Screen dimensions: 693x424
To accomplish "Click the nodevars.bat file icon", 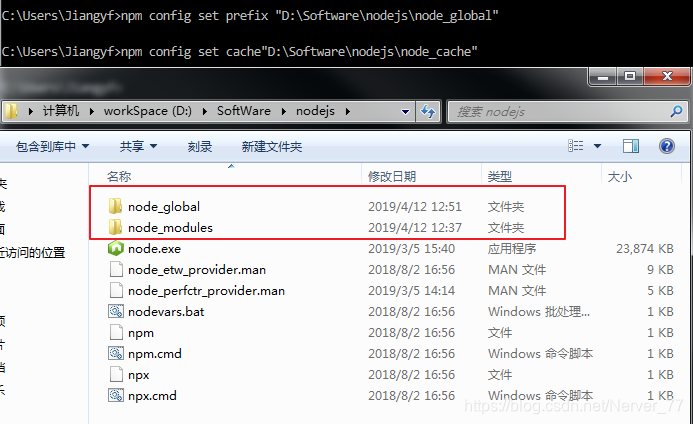I will (x=116, y=311).
